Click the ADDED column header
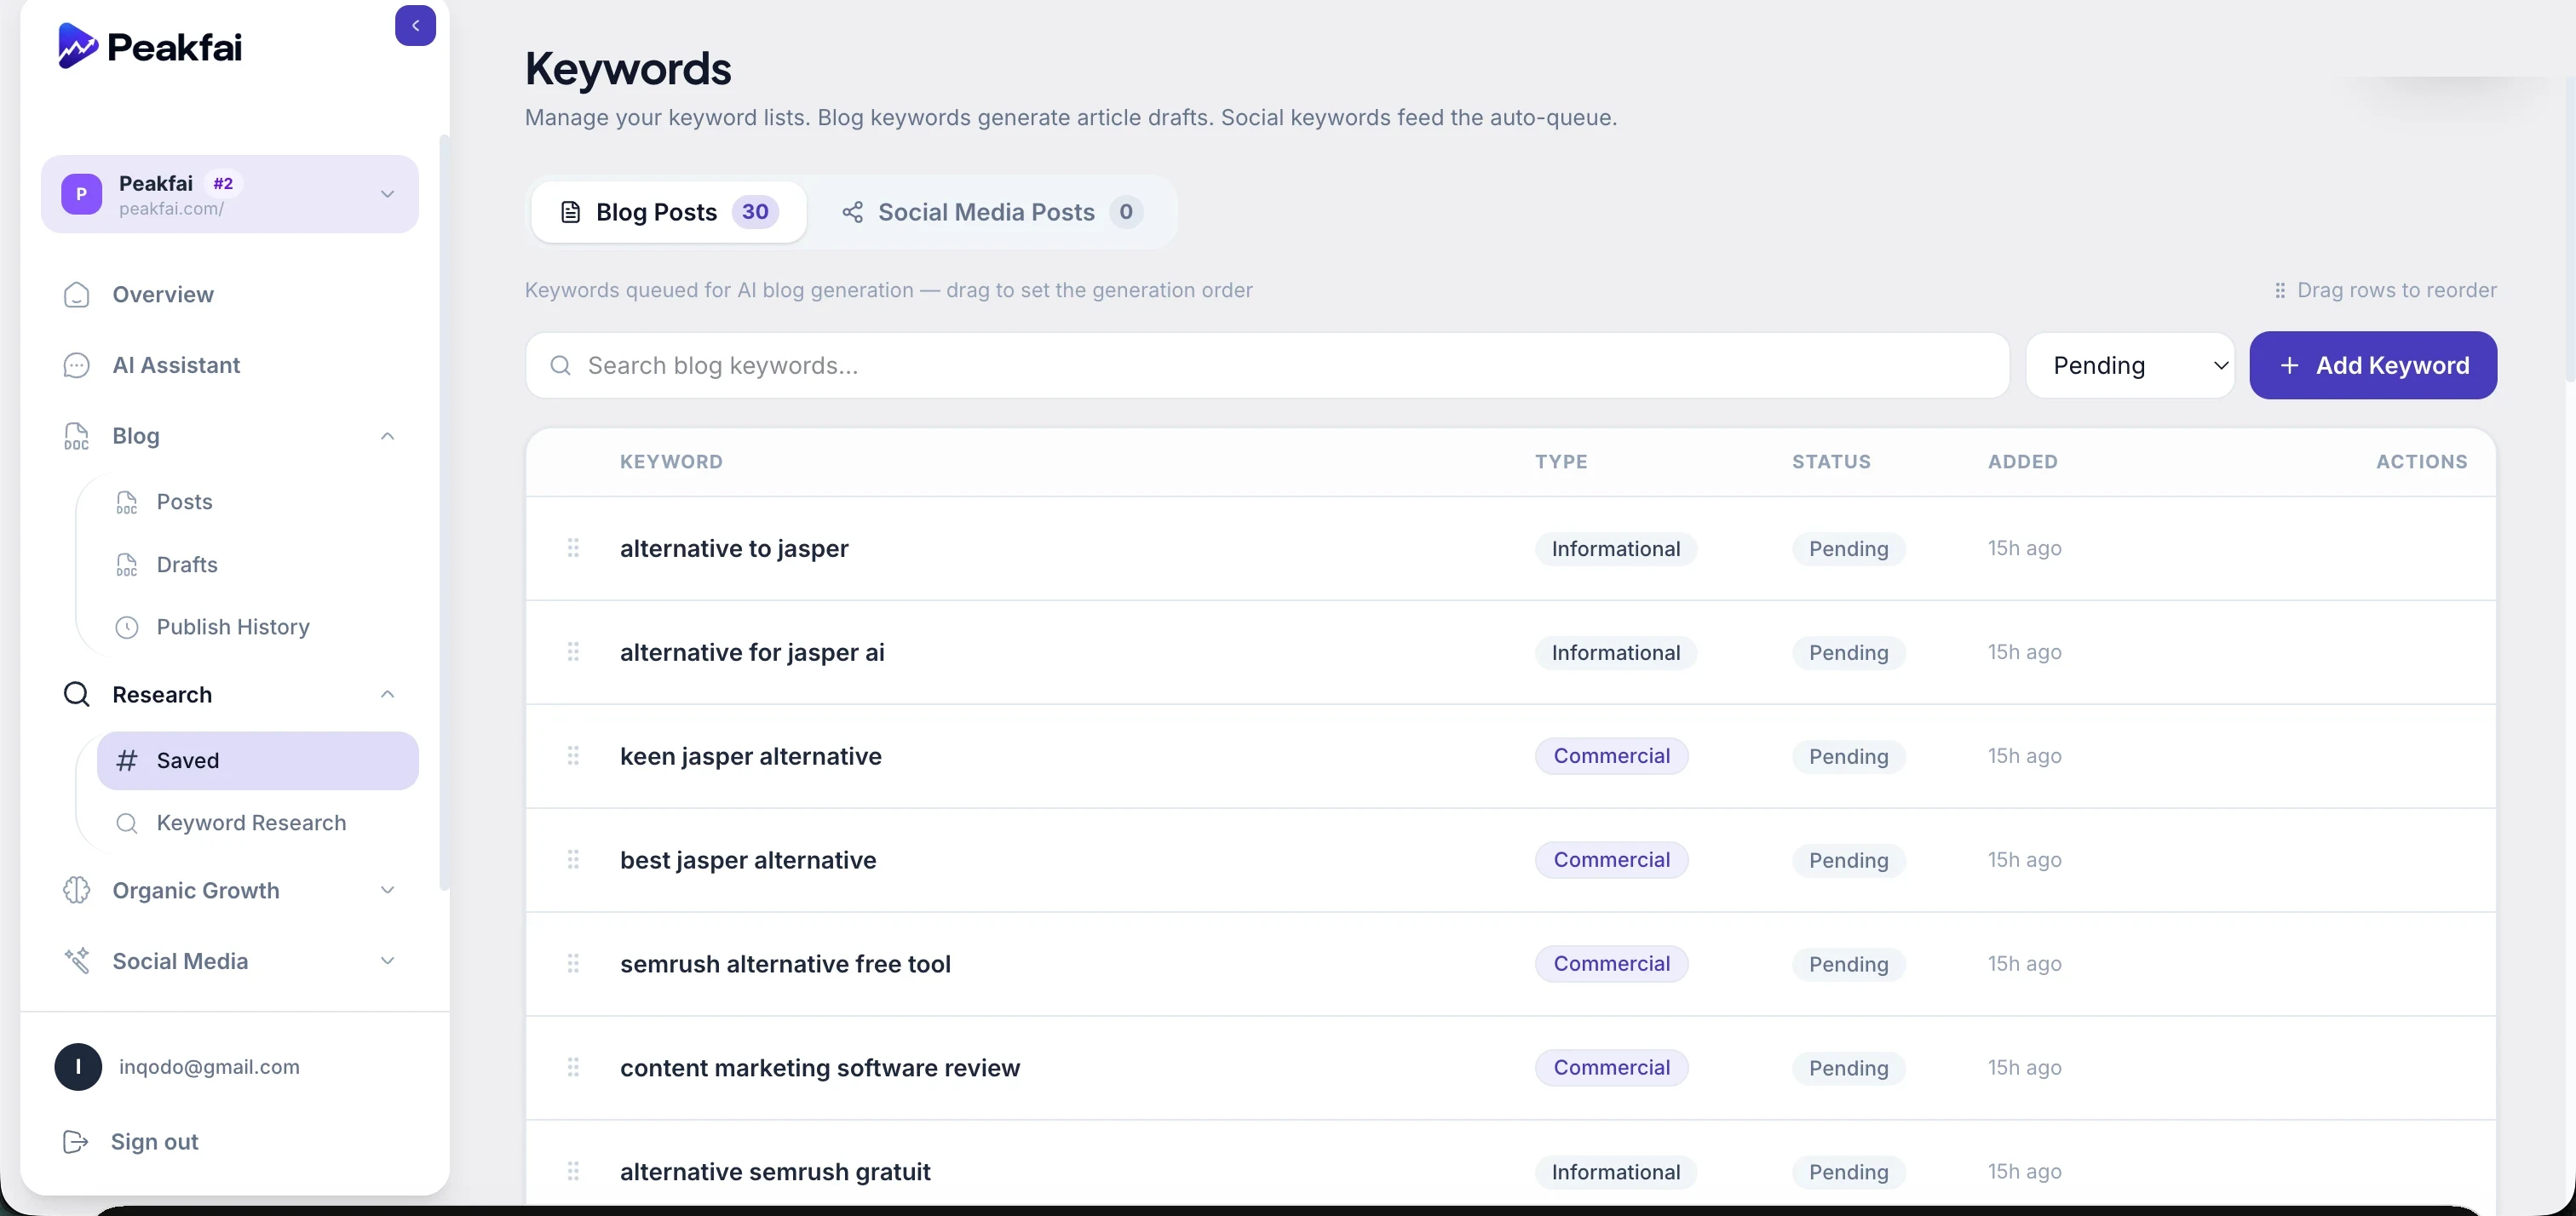 [x=2022, y=462]
